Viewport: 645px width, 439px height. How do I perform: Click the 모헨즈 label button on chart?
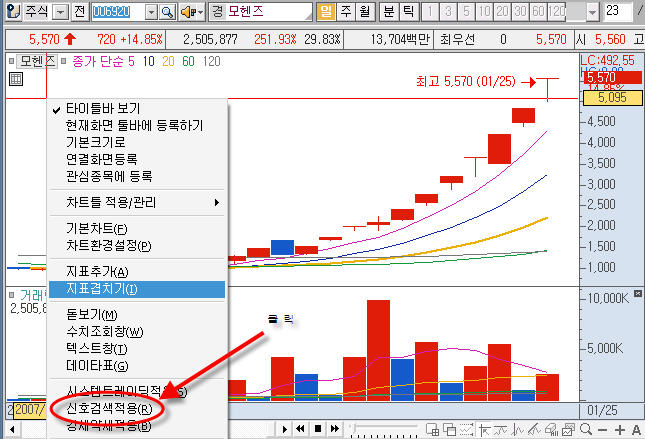[37, 61]
